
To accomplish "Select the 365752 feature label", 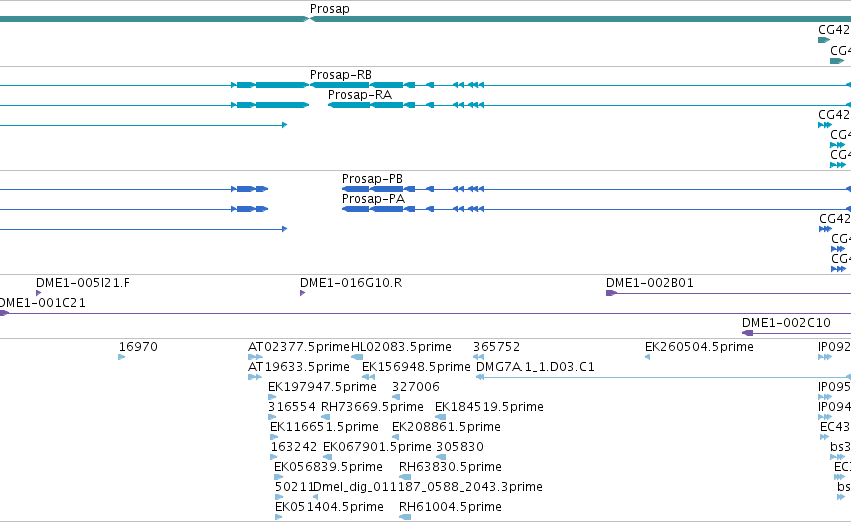I will [x=496, y=346].
